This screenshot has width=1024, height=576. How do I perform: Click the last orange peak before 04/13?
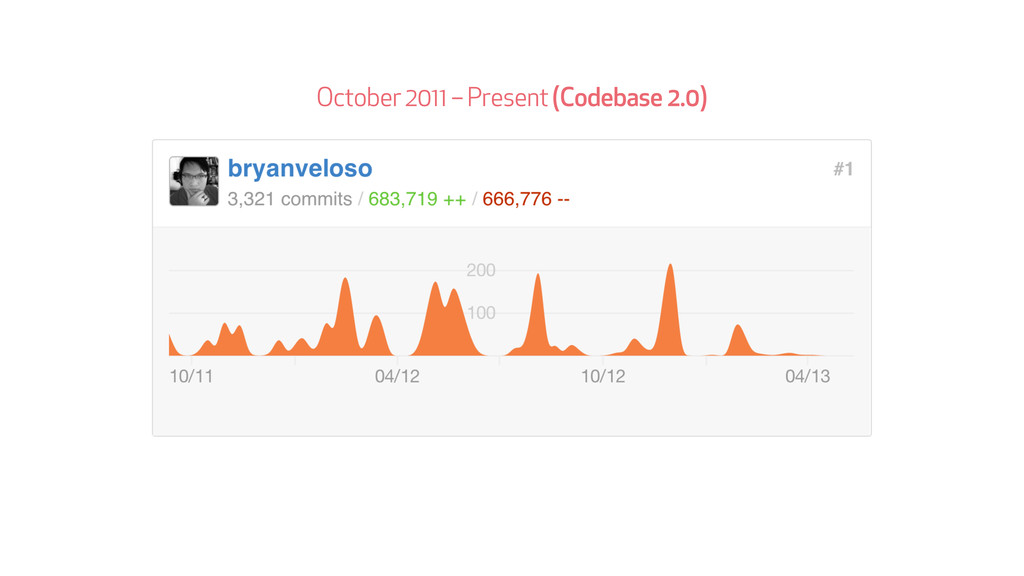pos(739,342)
